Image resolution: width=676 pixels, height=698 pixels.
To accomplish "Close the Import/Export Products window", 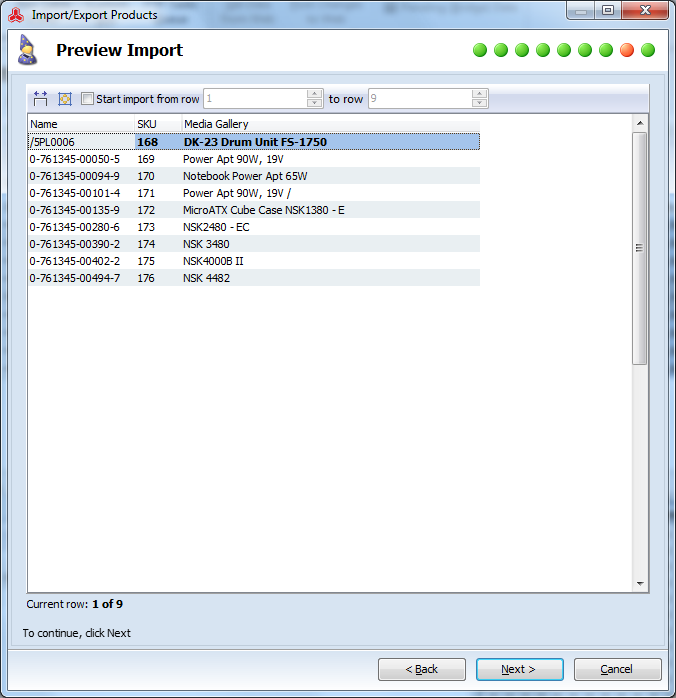I will 645,10.
